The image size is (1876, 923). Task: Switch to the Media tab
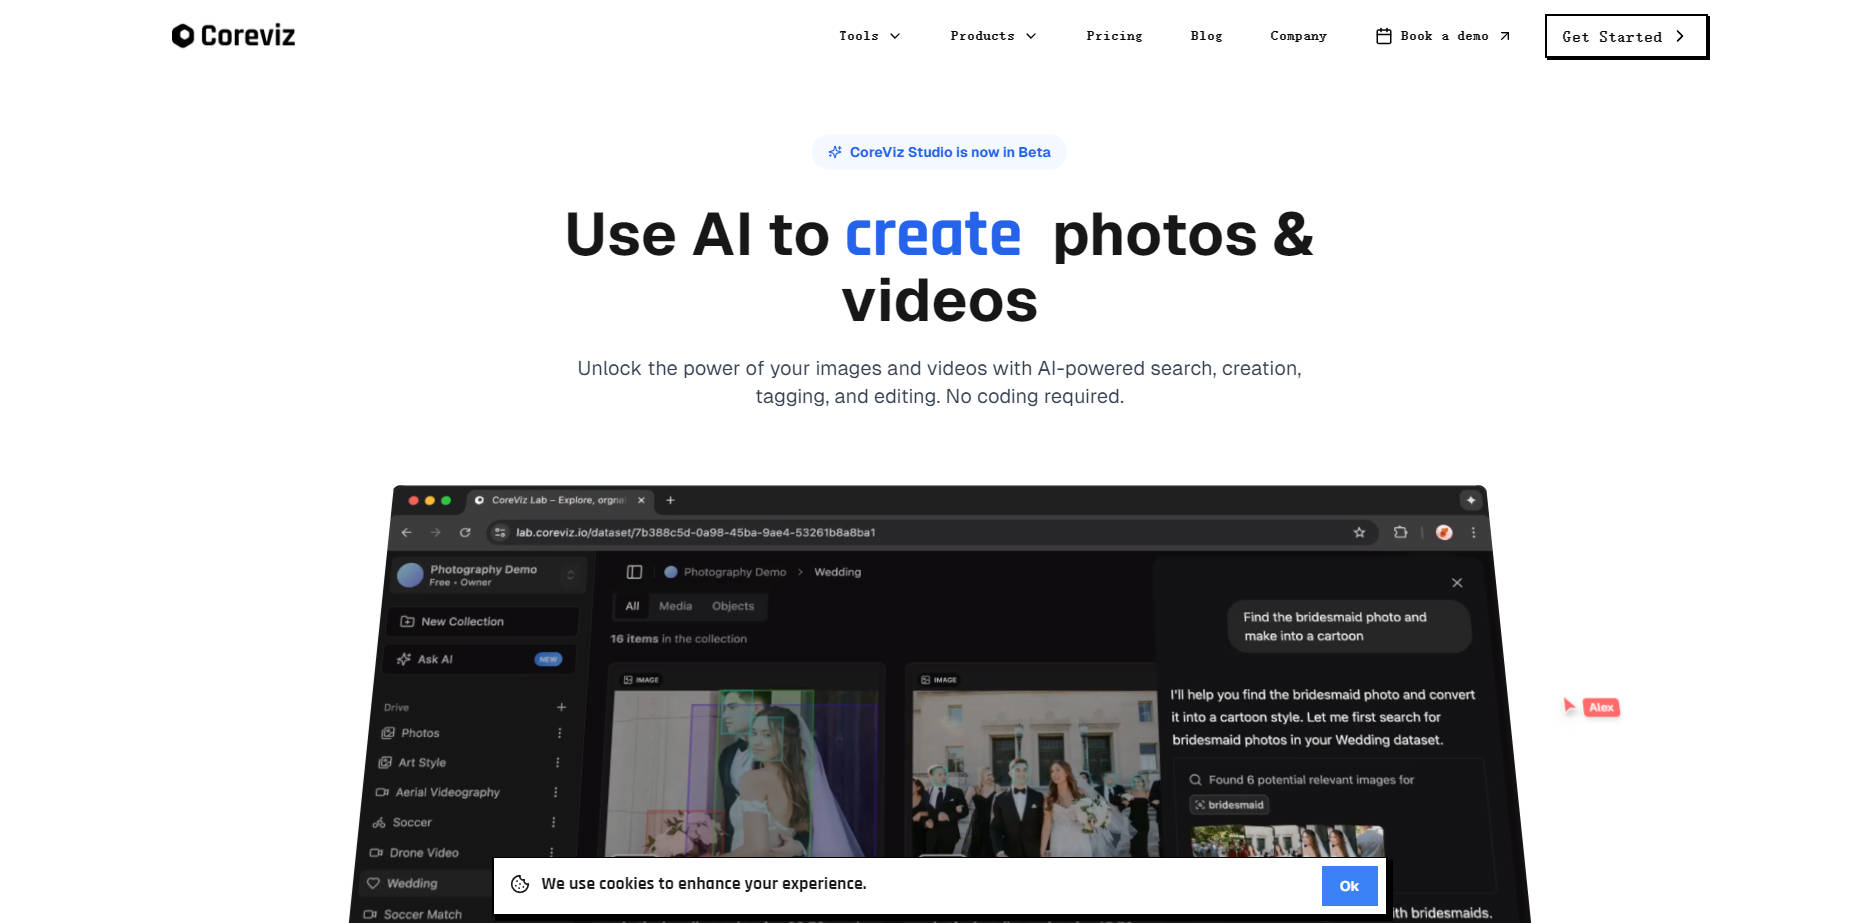pyautogui.click(x=675, y=606)
